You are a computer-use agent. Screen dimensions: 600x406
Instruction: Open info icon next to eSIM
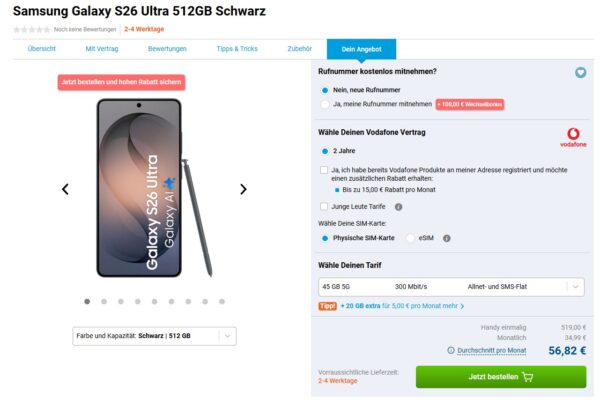[446, 239]
